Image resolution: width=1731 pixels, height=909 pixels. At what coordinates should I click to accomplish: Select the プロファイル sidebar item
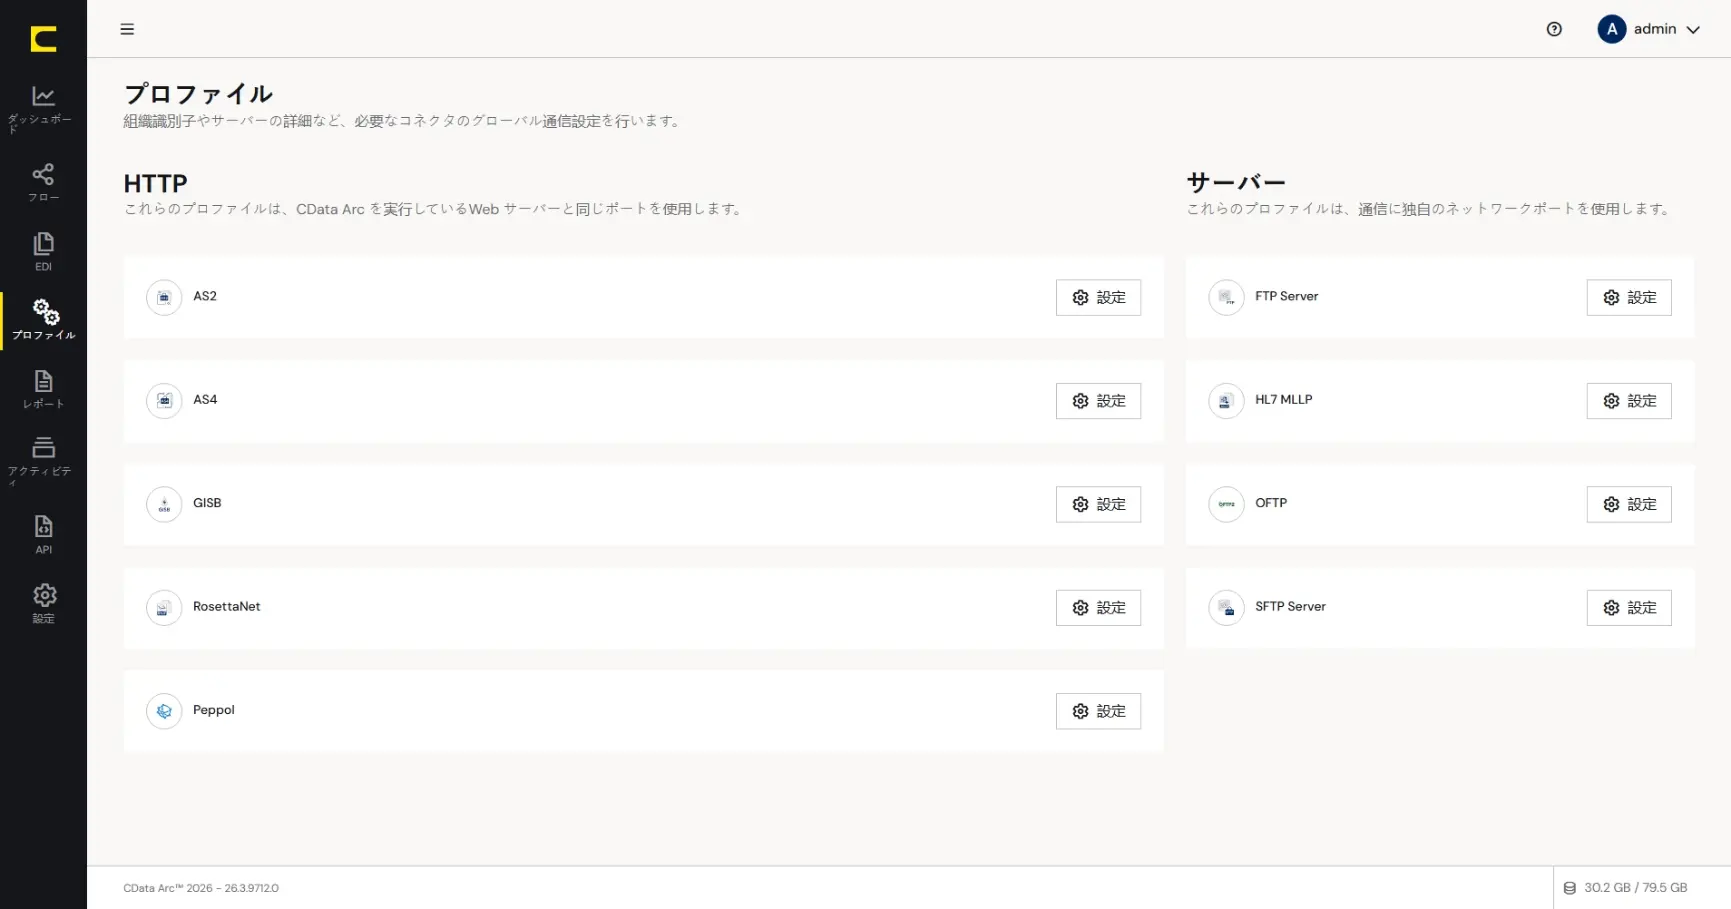click(x=43, y=320)
